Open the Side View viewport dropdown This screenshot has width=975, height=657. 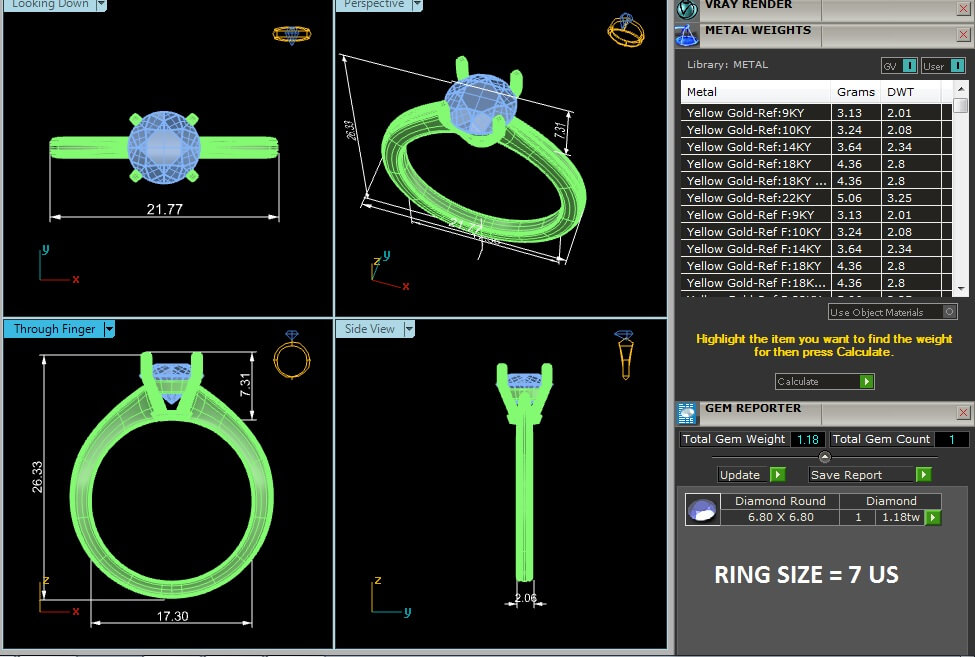click(x=408, y=329)
